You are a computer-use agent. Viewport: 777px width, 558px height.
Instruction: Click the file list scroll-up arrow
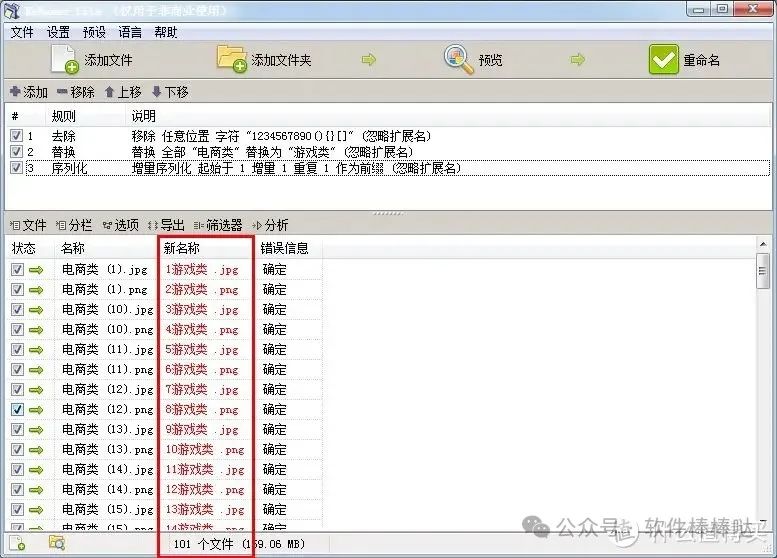point(762,244)
